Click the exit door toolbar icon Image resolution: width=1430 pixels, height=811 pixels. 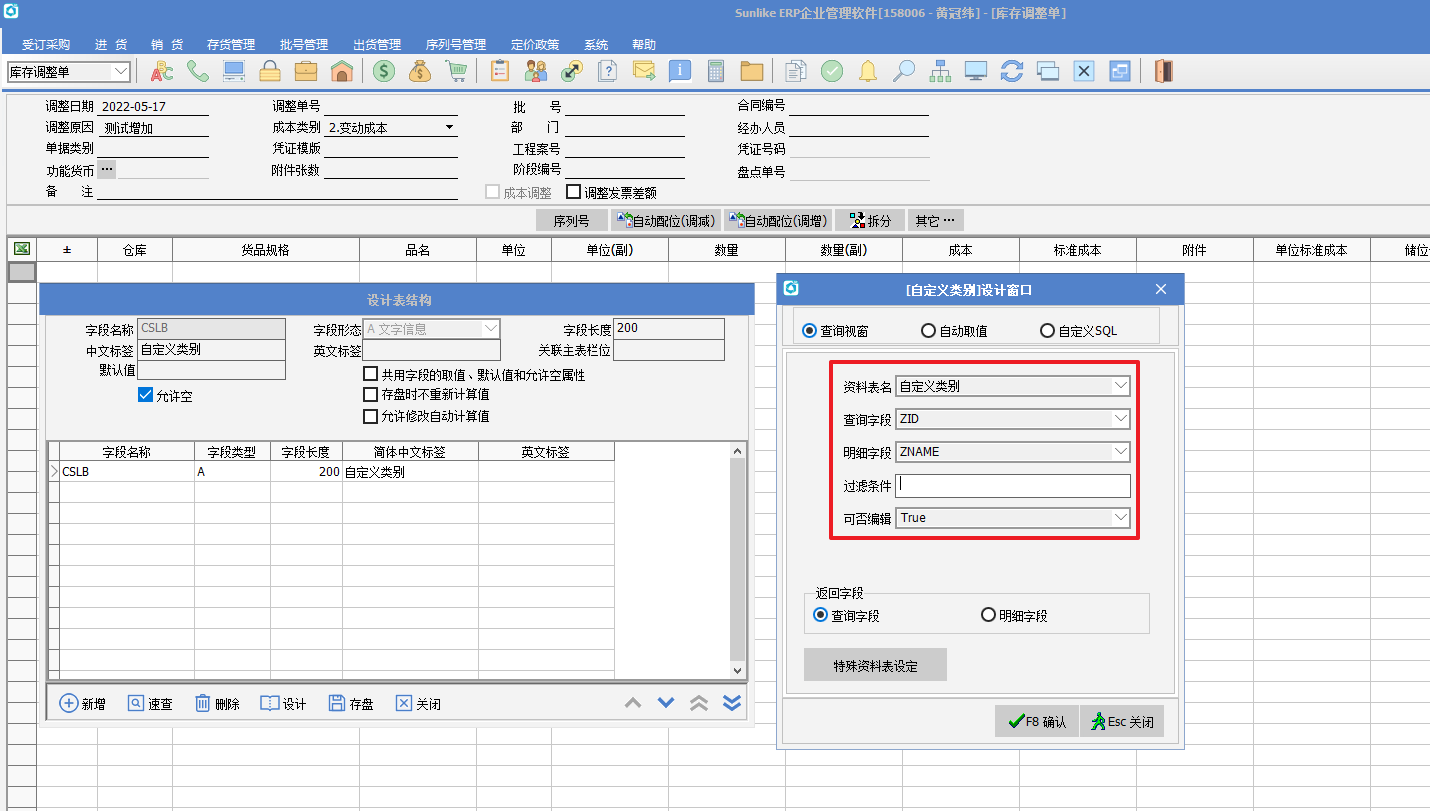pyautogui.click(x=1163, y=71)
